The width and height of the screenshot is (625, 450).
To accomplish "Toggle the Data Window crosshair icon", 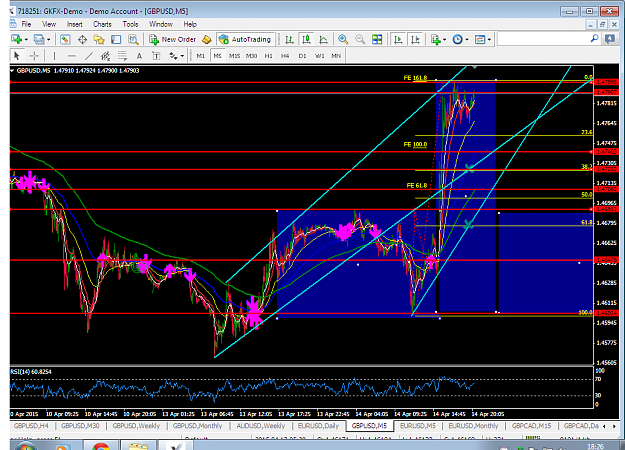I will point(82,39).
